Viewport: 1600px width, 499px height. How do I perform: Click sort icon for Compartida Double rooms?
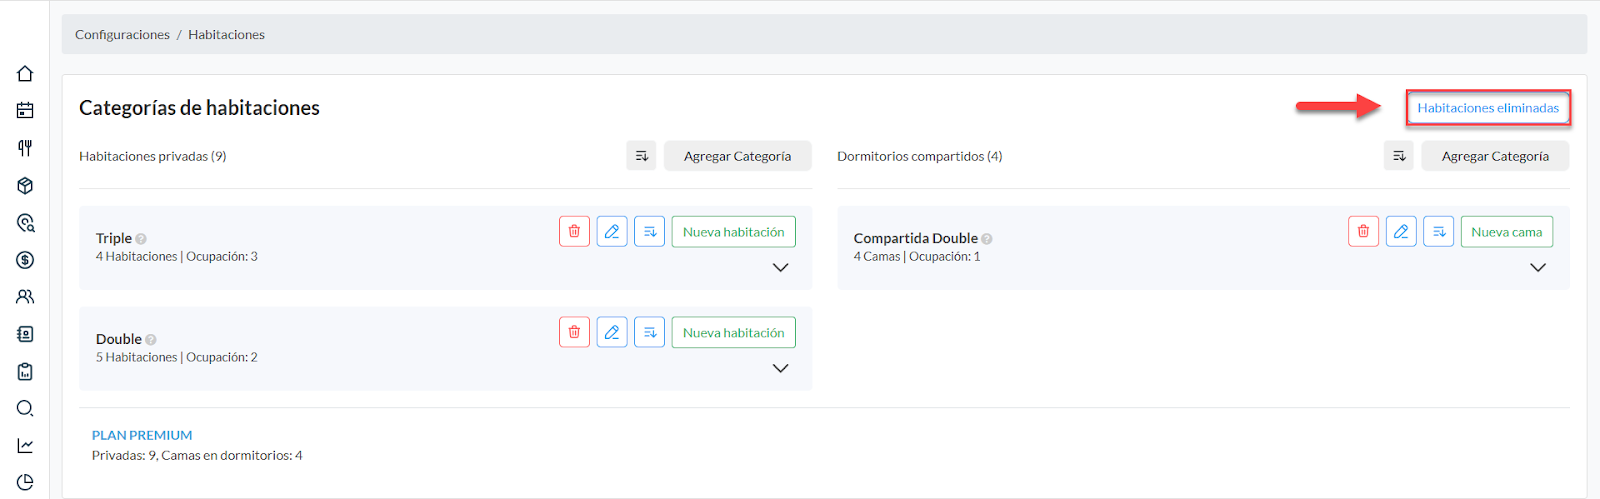click(x=1438, y=232)
